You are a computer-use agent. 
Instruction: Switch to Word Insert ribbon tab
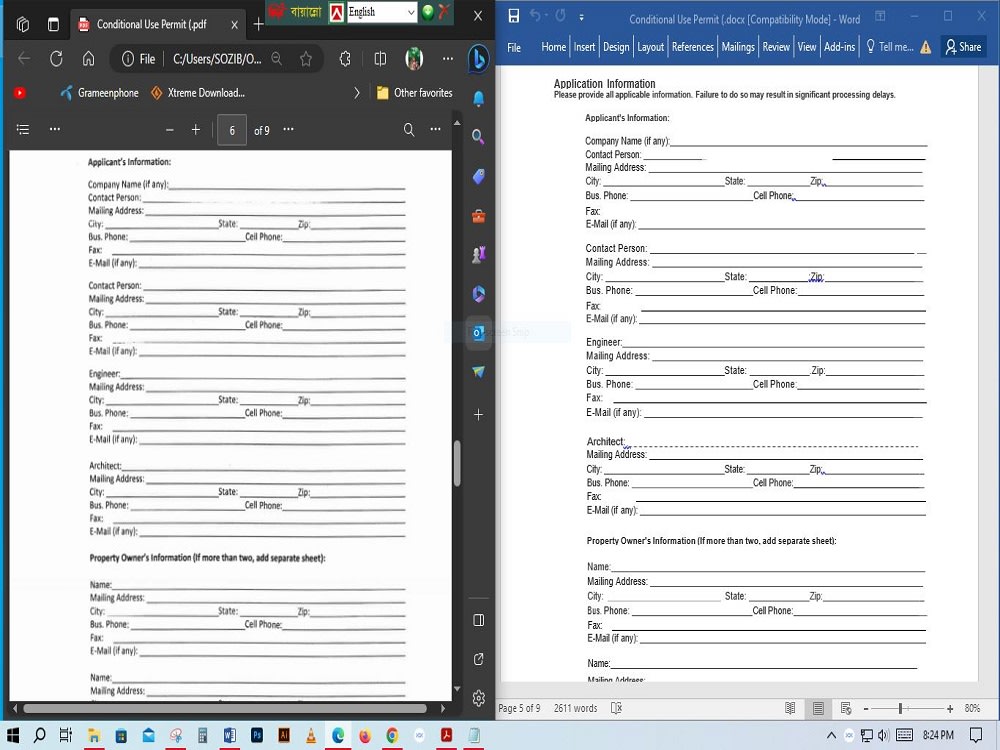(x=584, y=47)
